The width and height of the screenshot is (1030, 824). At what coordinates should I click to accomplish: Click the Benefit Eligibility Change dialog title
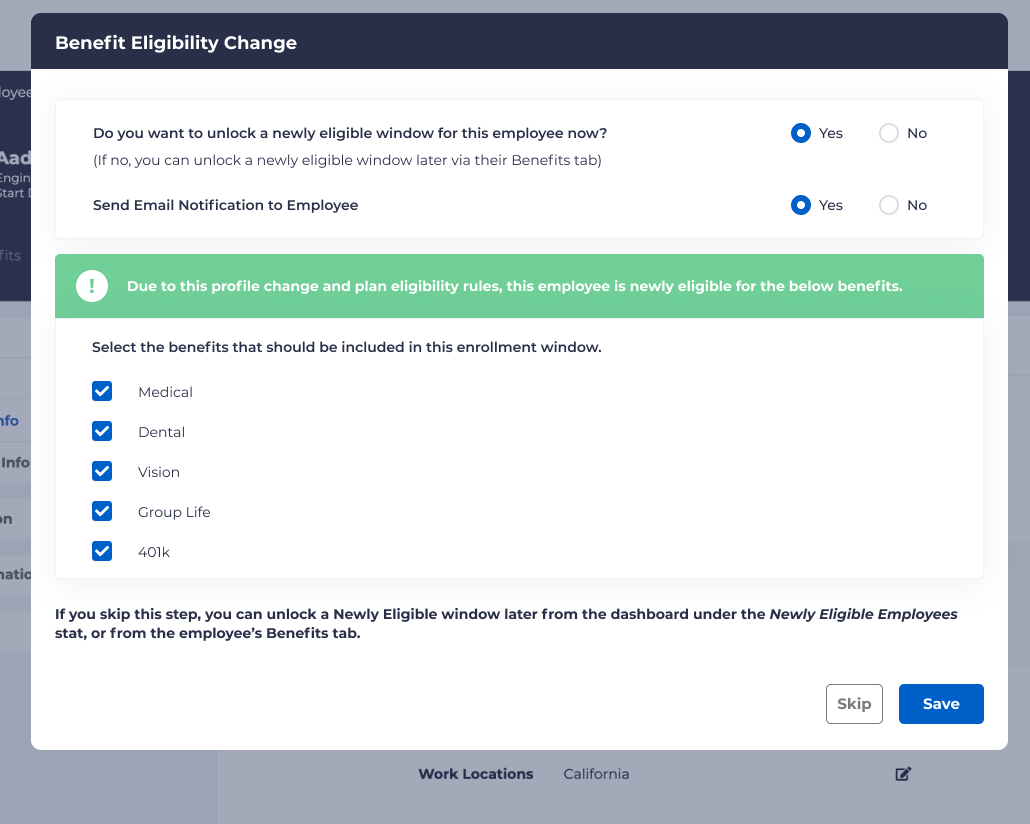176,43
